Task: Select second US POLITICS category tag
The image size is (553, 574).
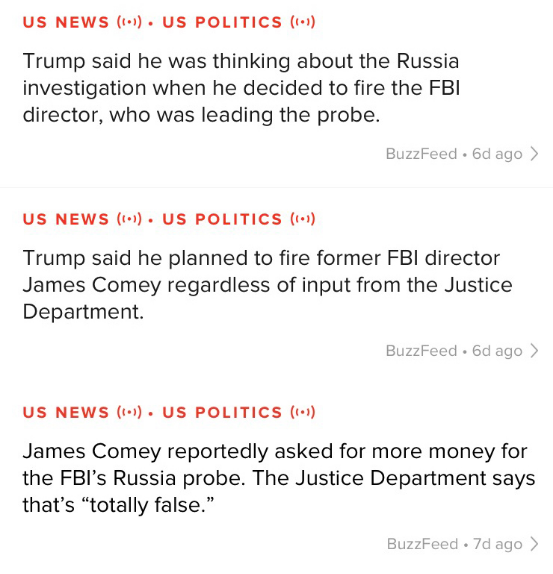Action: (222, 219)
